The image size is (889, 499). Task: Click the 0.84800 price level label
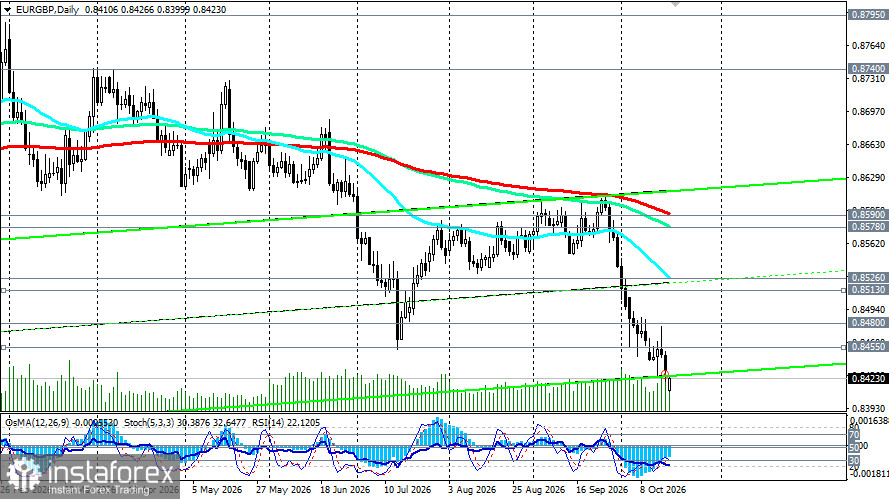point(868,323)
